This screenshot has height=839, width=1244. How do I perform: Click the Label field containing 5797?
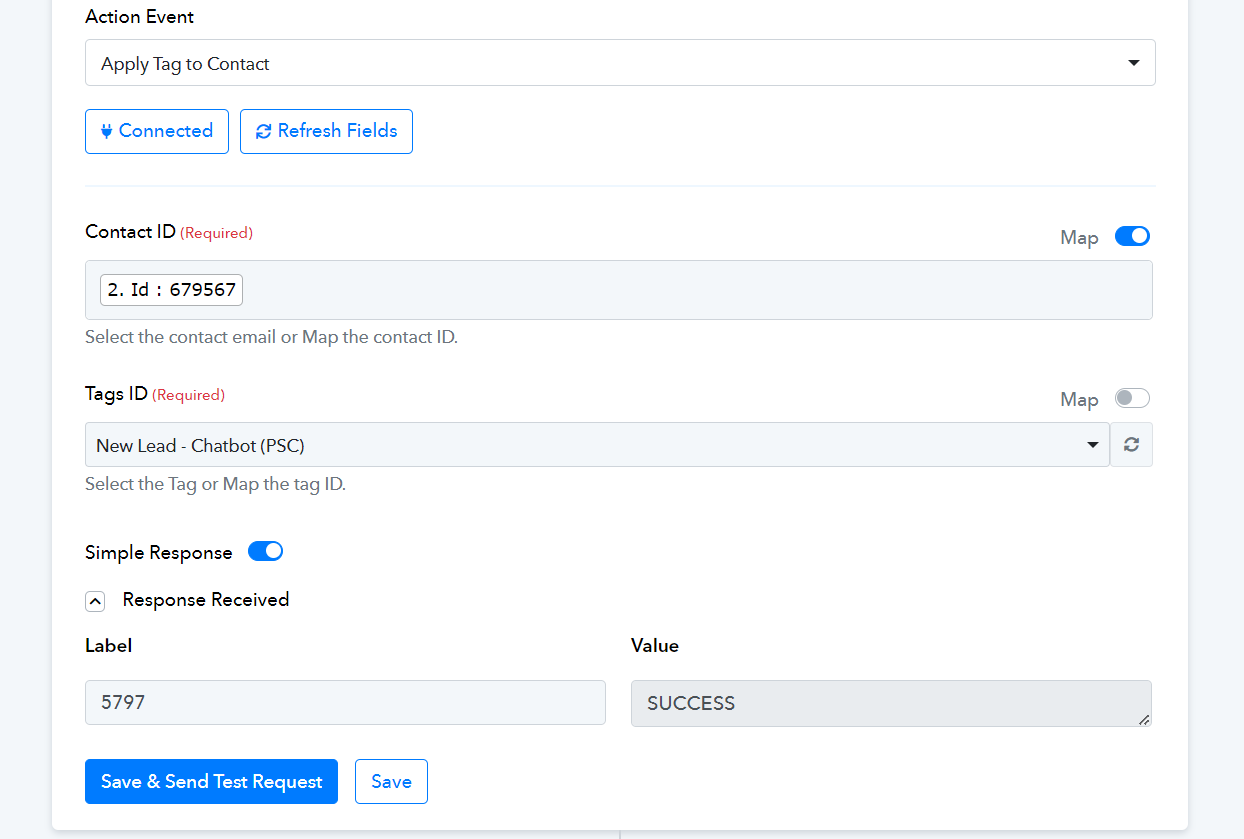tap(345, 703)
